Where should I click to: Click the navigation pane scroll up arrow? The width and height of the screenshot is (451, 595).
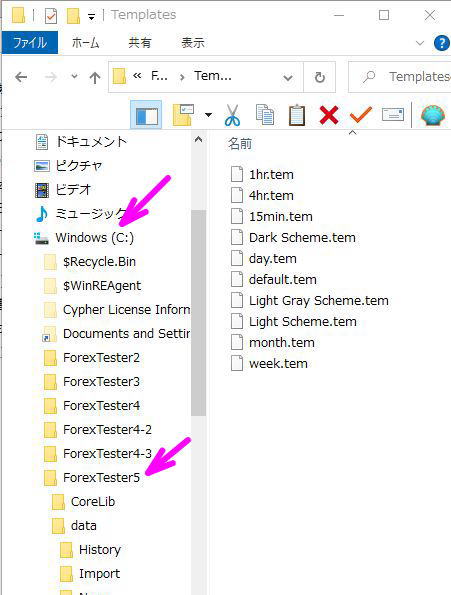pyautogui.click(x=198, y=140)
